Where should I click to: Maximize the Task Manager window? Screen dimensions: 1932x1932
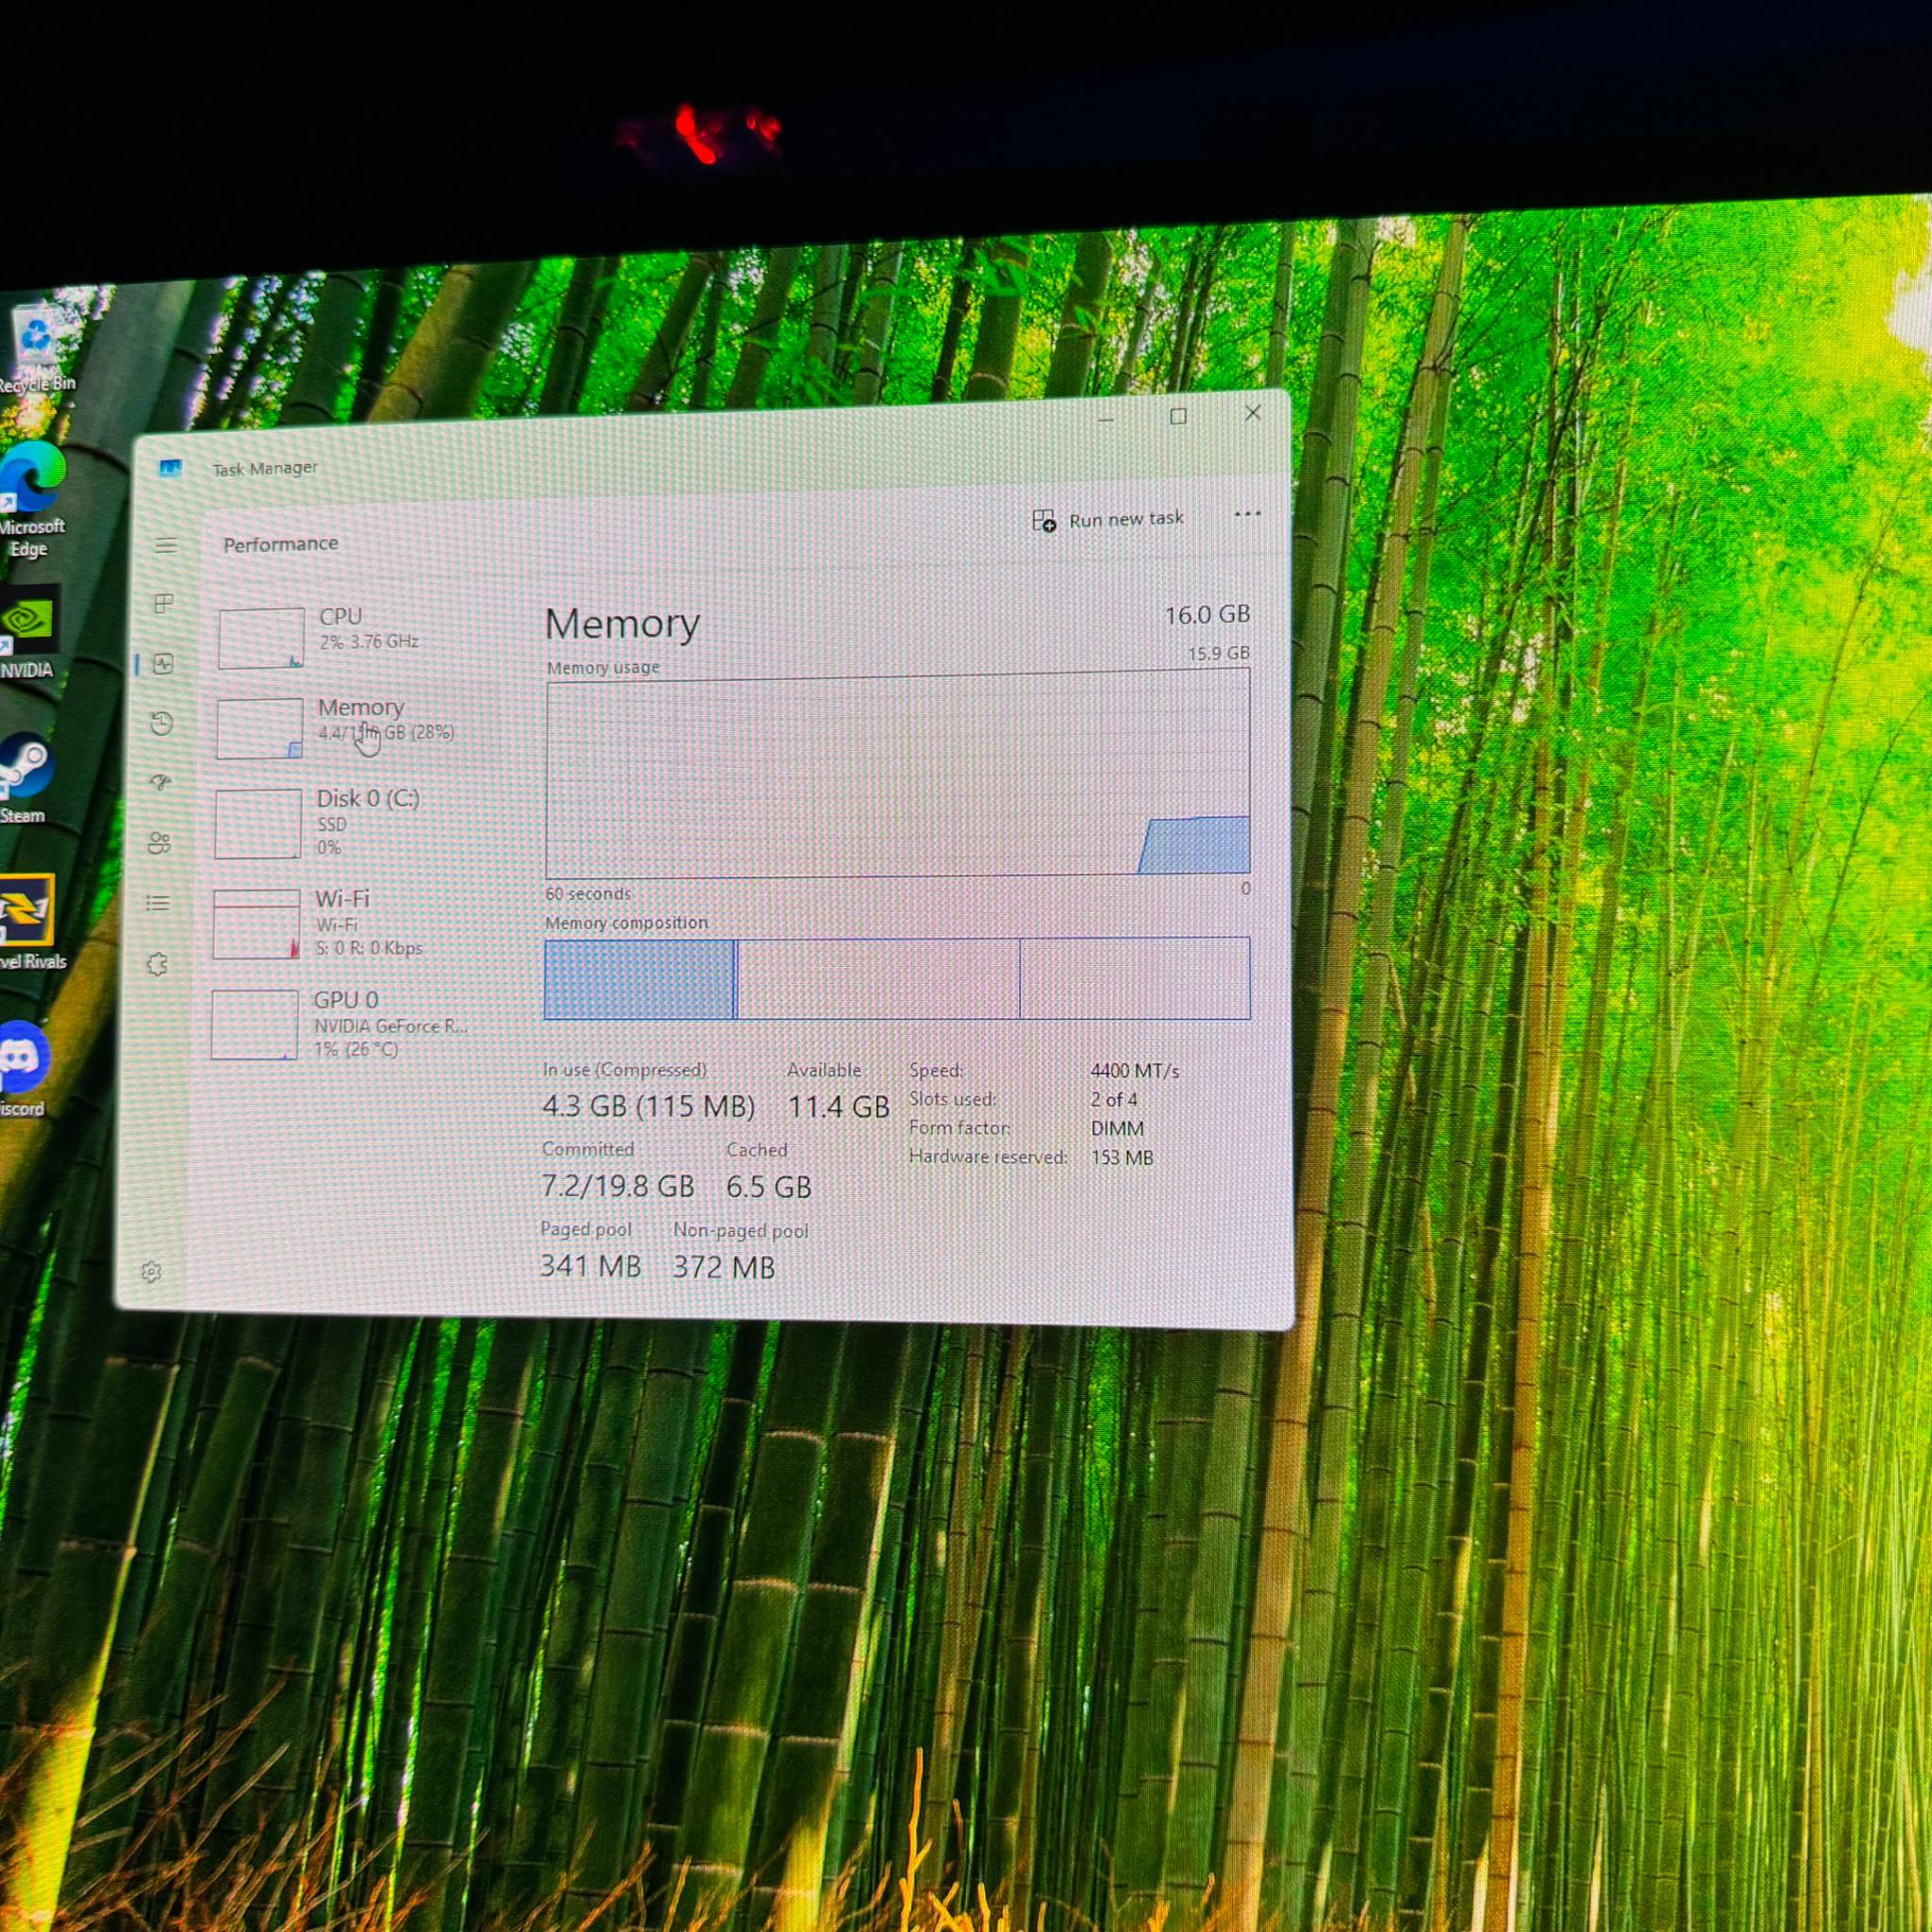[1178, 417]
